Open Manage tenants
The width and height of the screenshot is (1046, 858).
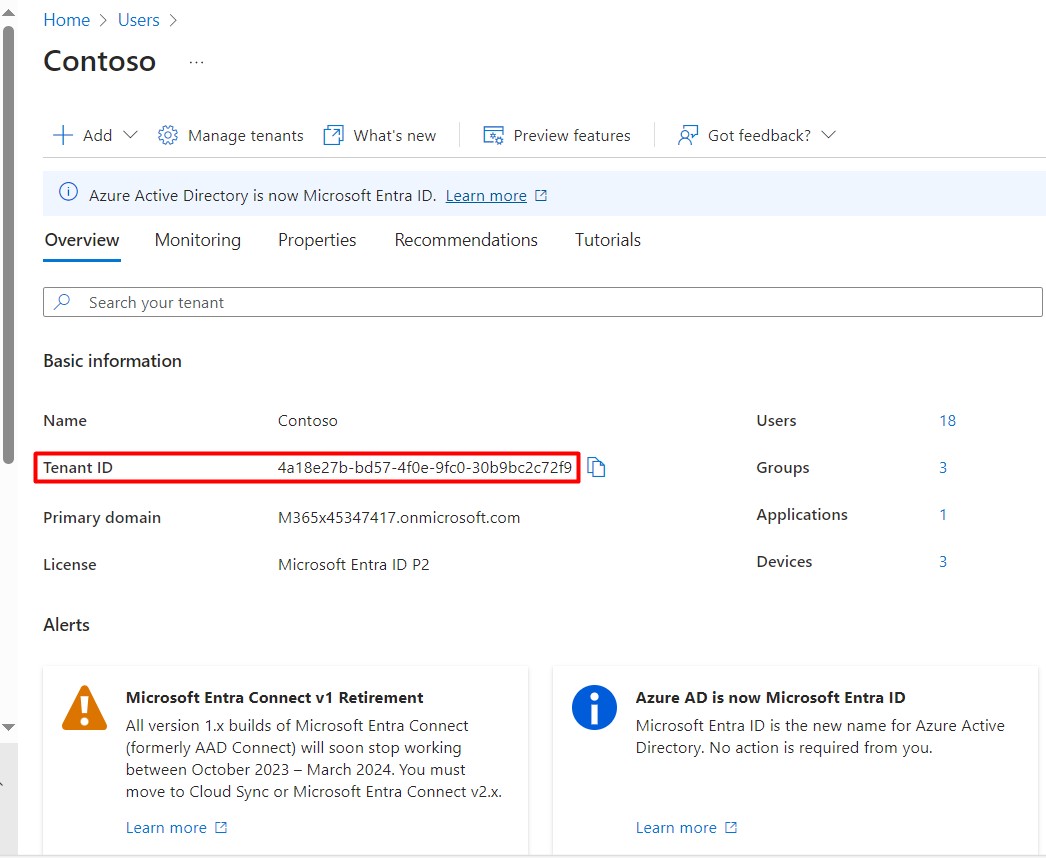245,135
